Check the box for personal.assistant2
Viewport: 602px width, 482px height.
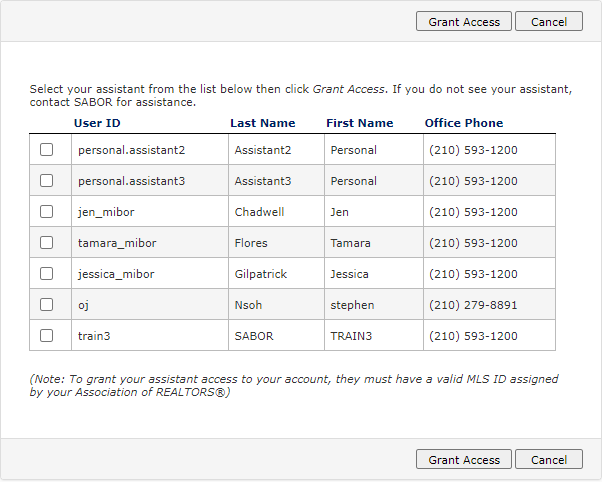tap(47, 150)
